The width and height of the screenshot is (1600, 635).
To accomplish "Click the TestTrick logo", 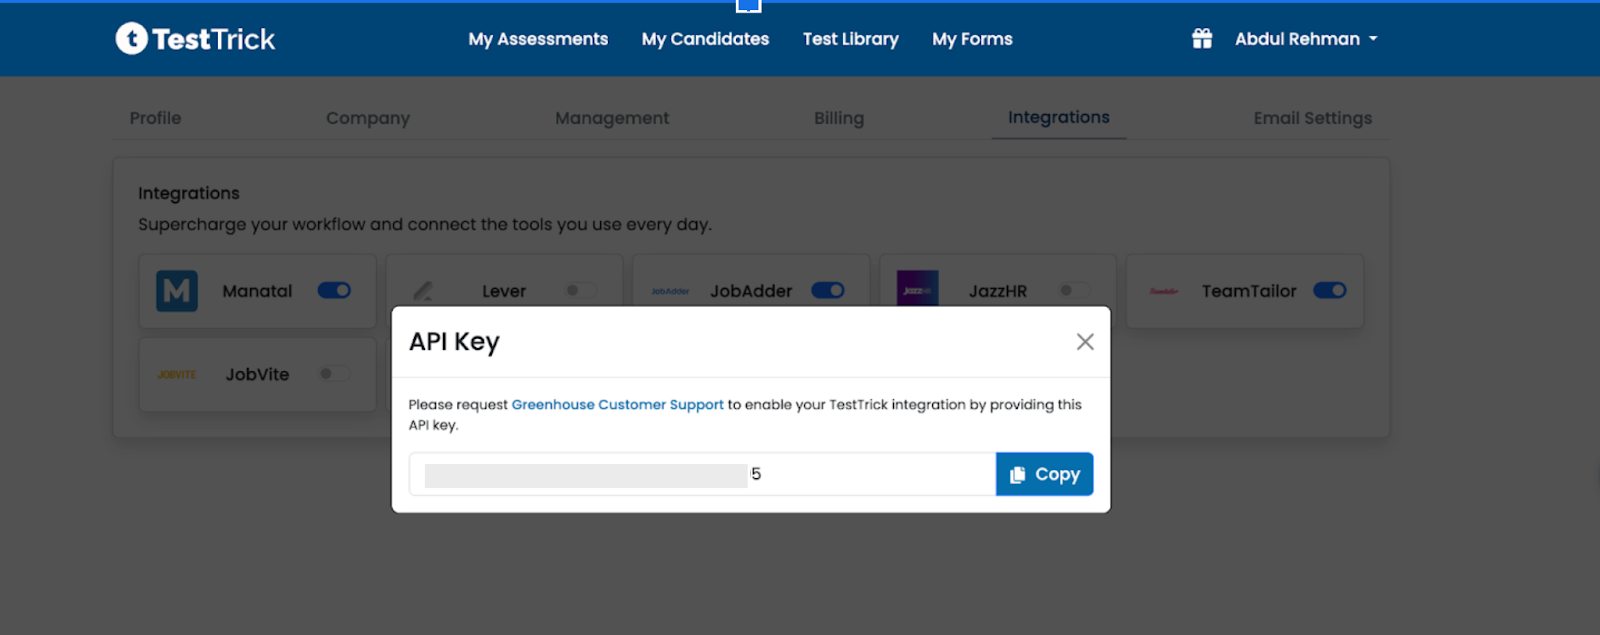I will 195,39.
